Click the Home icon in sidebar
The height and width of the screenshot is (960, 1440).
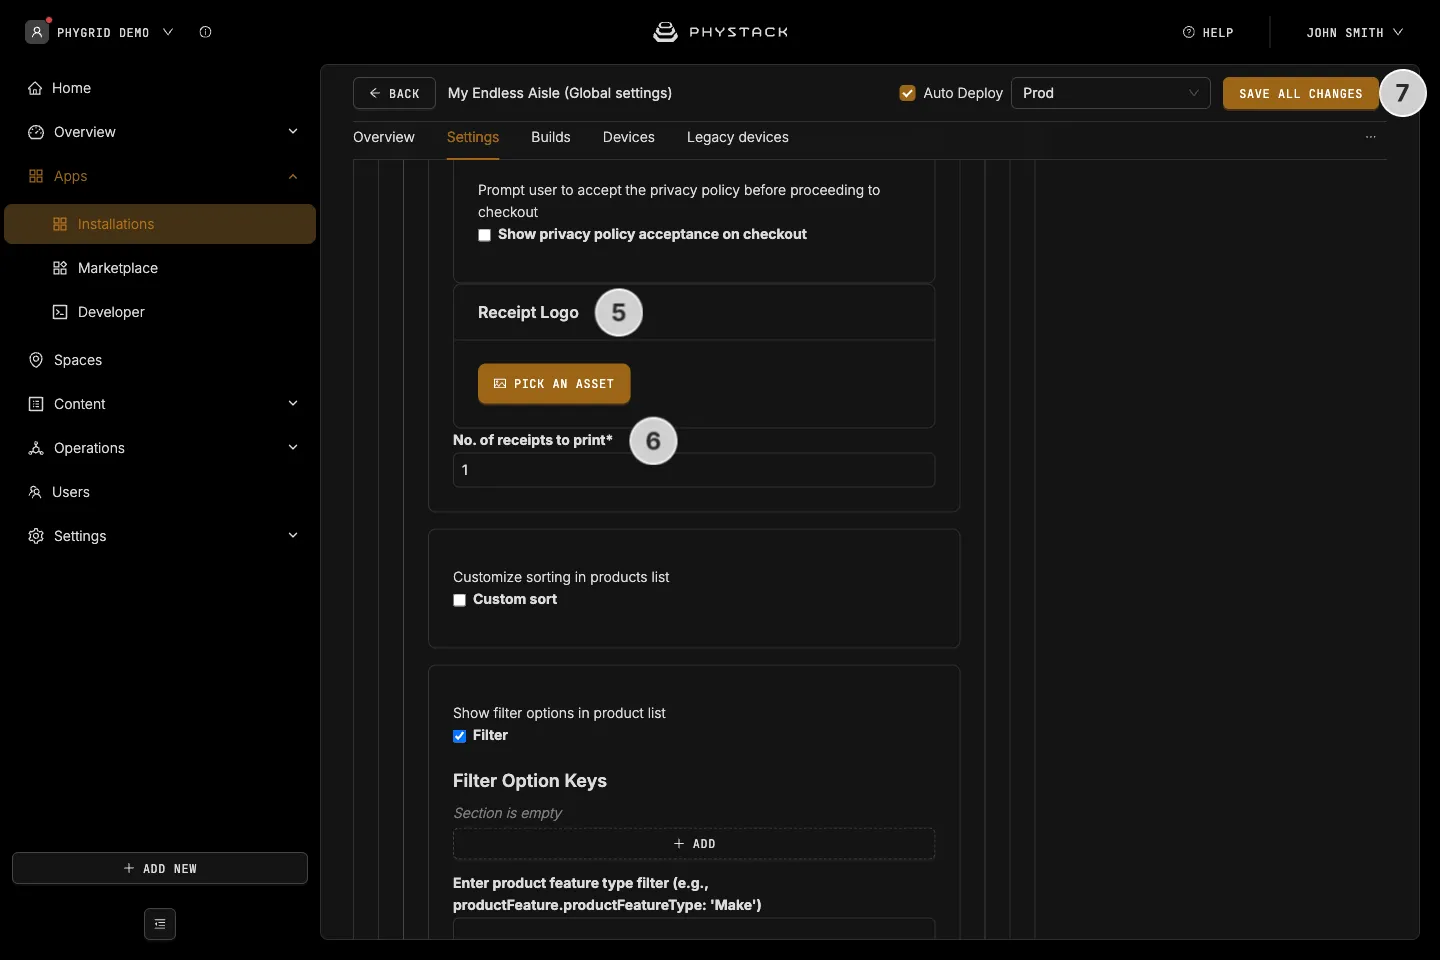pos(36,88)
